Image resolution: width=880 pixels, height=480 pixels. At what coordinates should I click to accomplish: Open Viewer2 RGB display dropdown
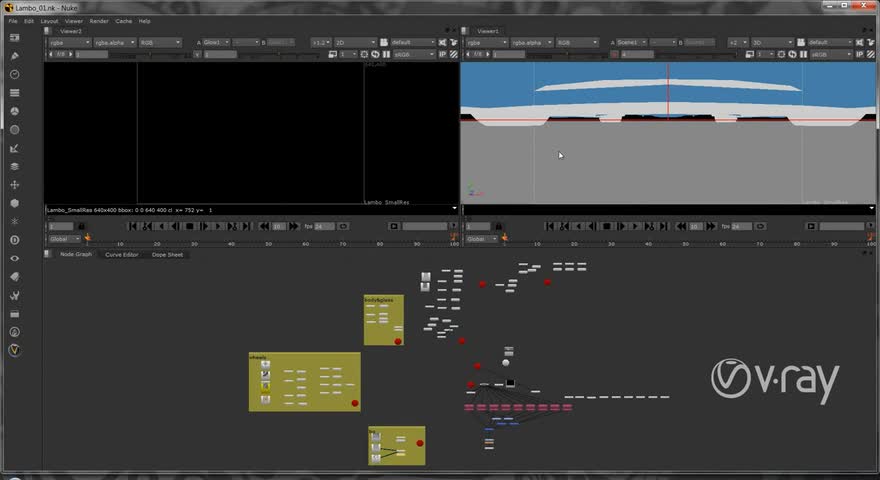(x=160, y=43)
